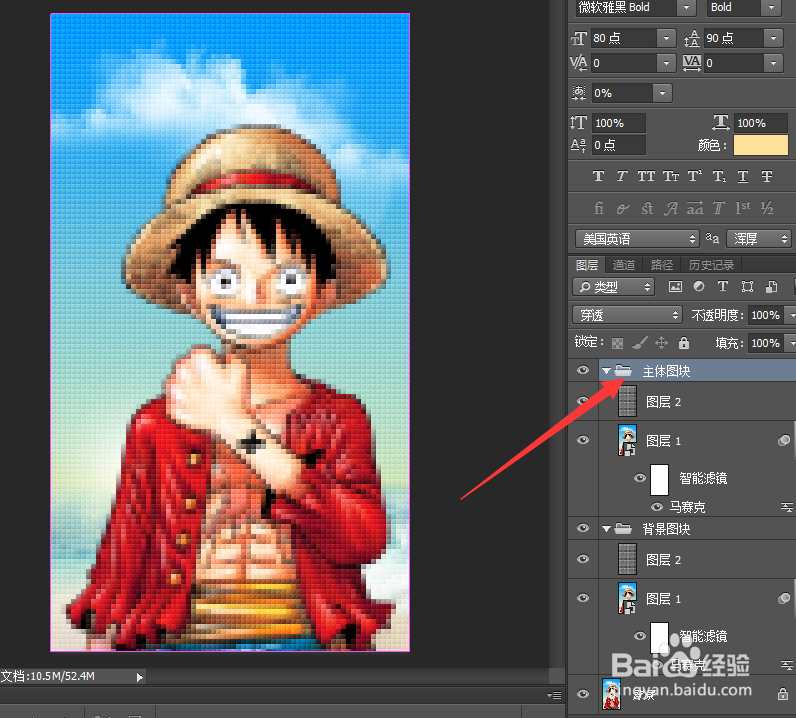Toggle 智能滤镜 visibility in 主体图块 group
The width and height of the screenshot is (796, 718).
[x=640, y=478]
